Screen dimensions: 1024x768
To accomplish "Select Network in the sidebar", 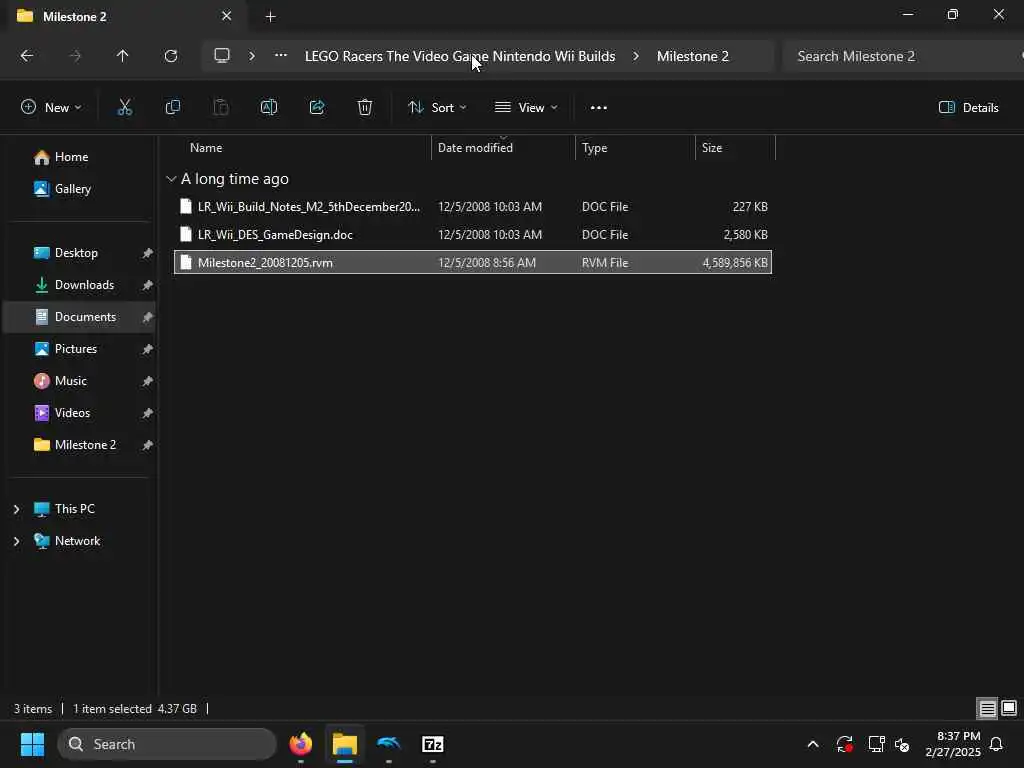I will coord(77,541).
